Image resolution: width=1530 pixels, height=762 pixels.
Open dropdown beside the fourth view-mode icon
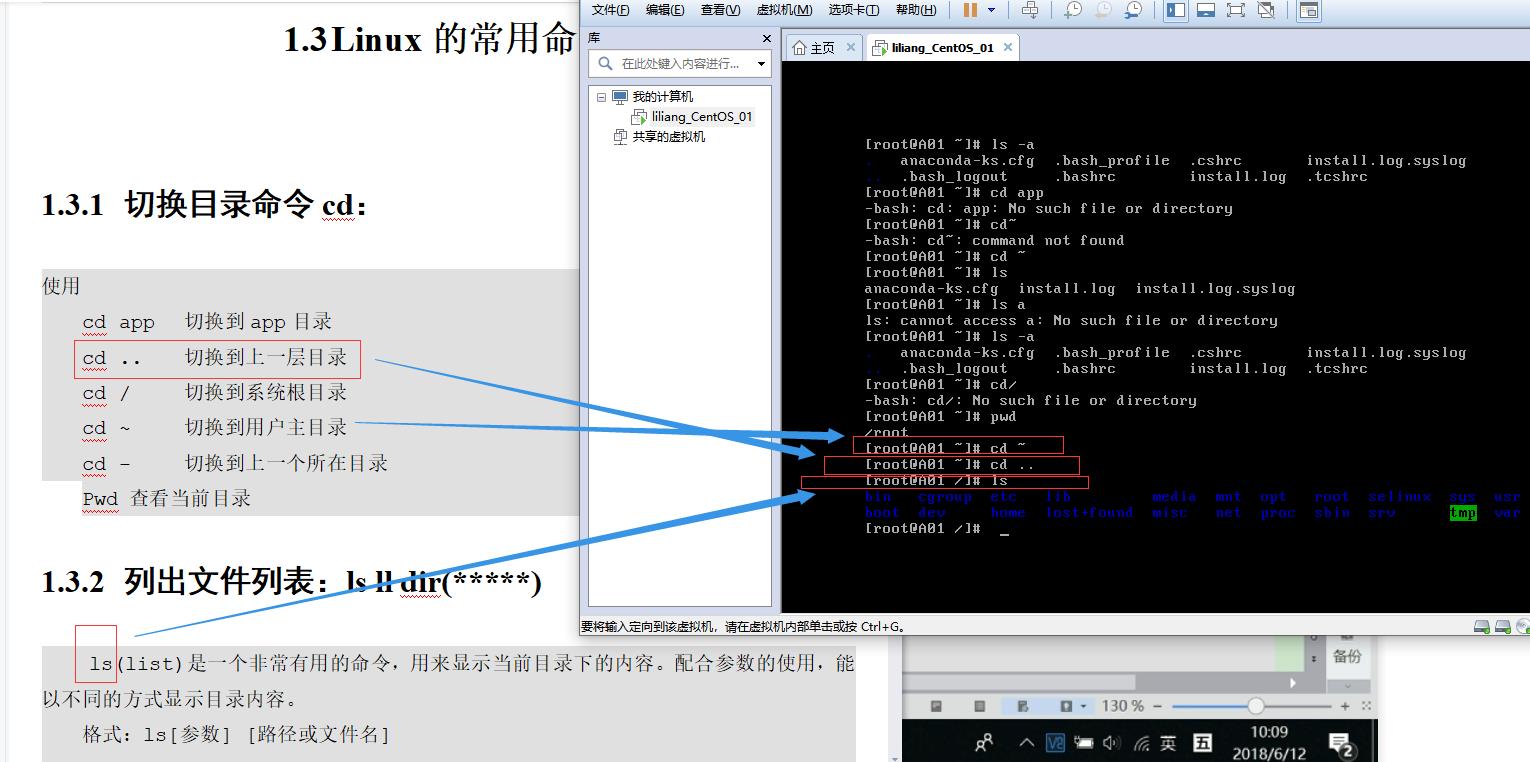1083,706
